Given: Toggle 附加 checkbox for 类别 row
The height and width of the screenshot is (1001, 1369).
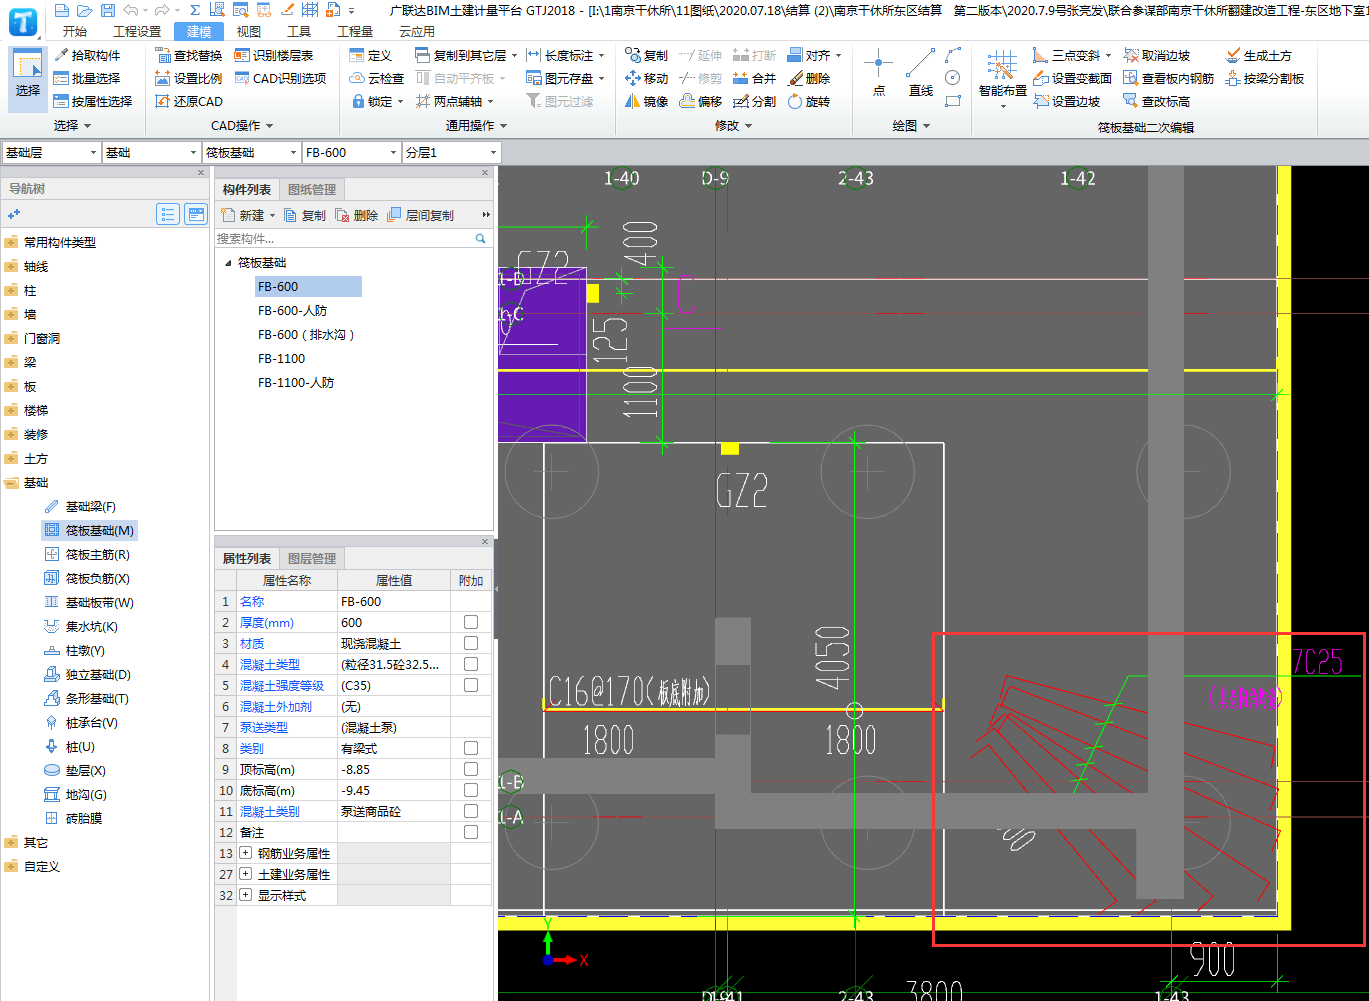Looking at the screenshot, I should coord(471,748).
